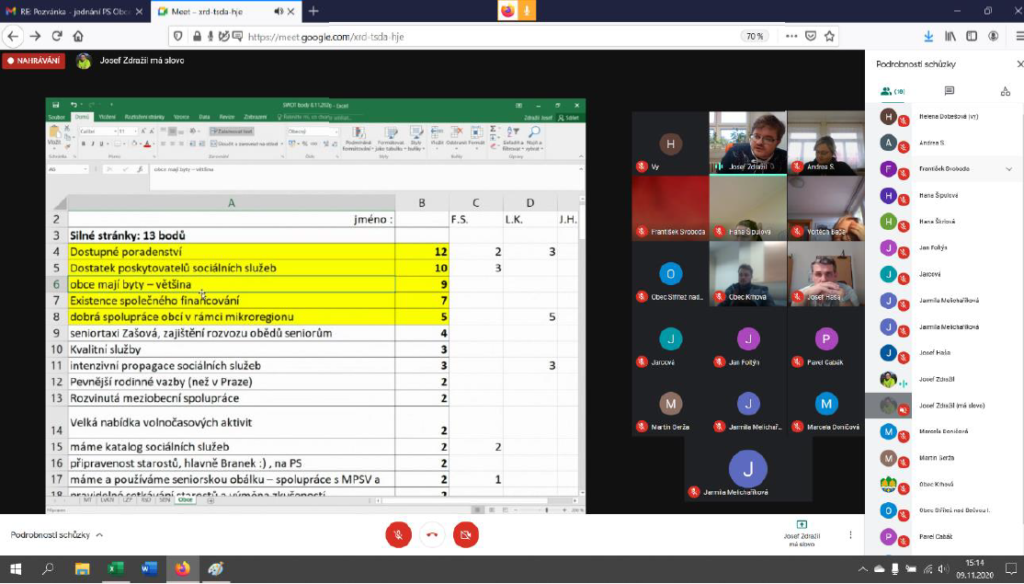Open the Firefox library
The height and width of the screenshot is (584, 1024).
950,37
